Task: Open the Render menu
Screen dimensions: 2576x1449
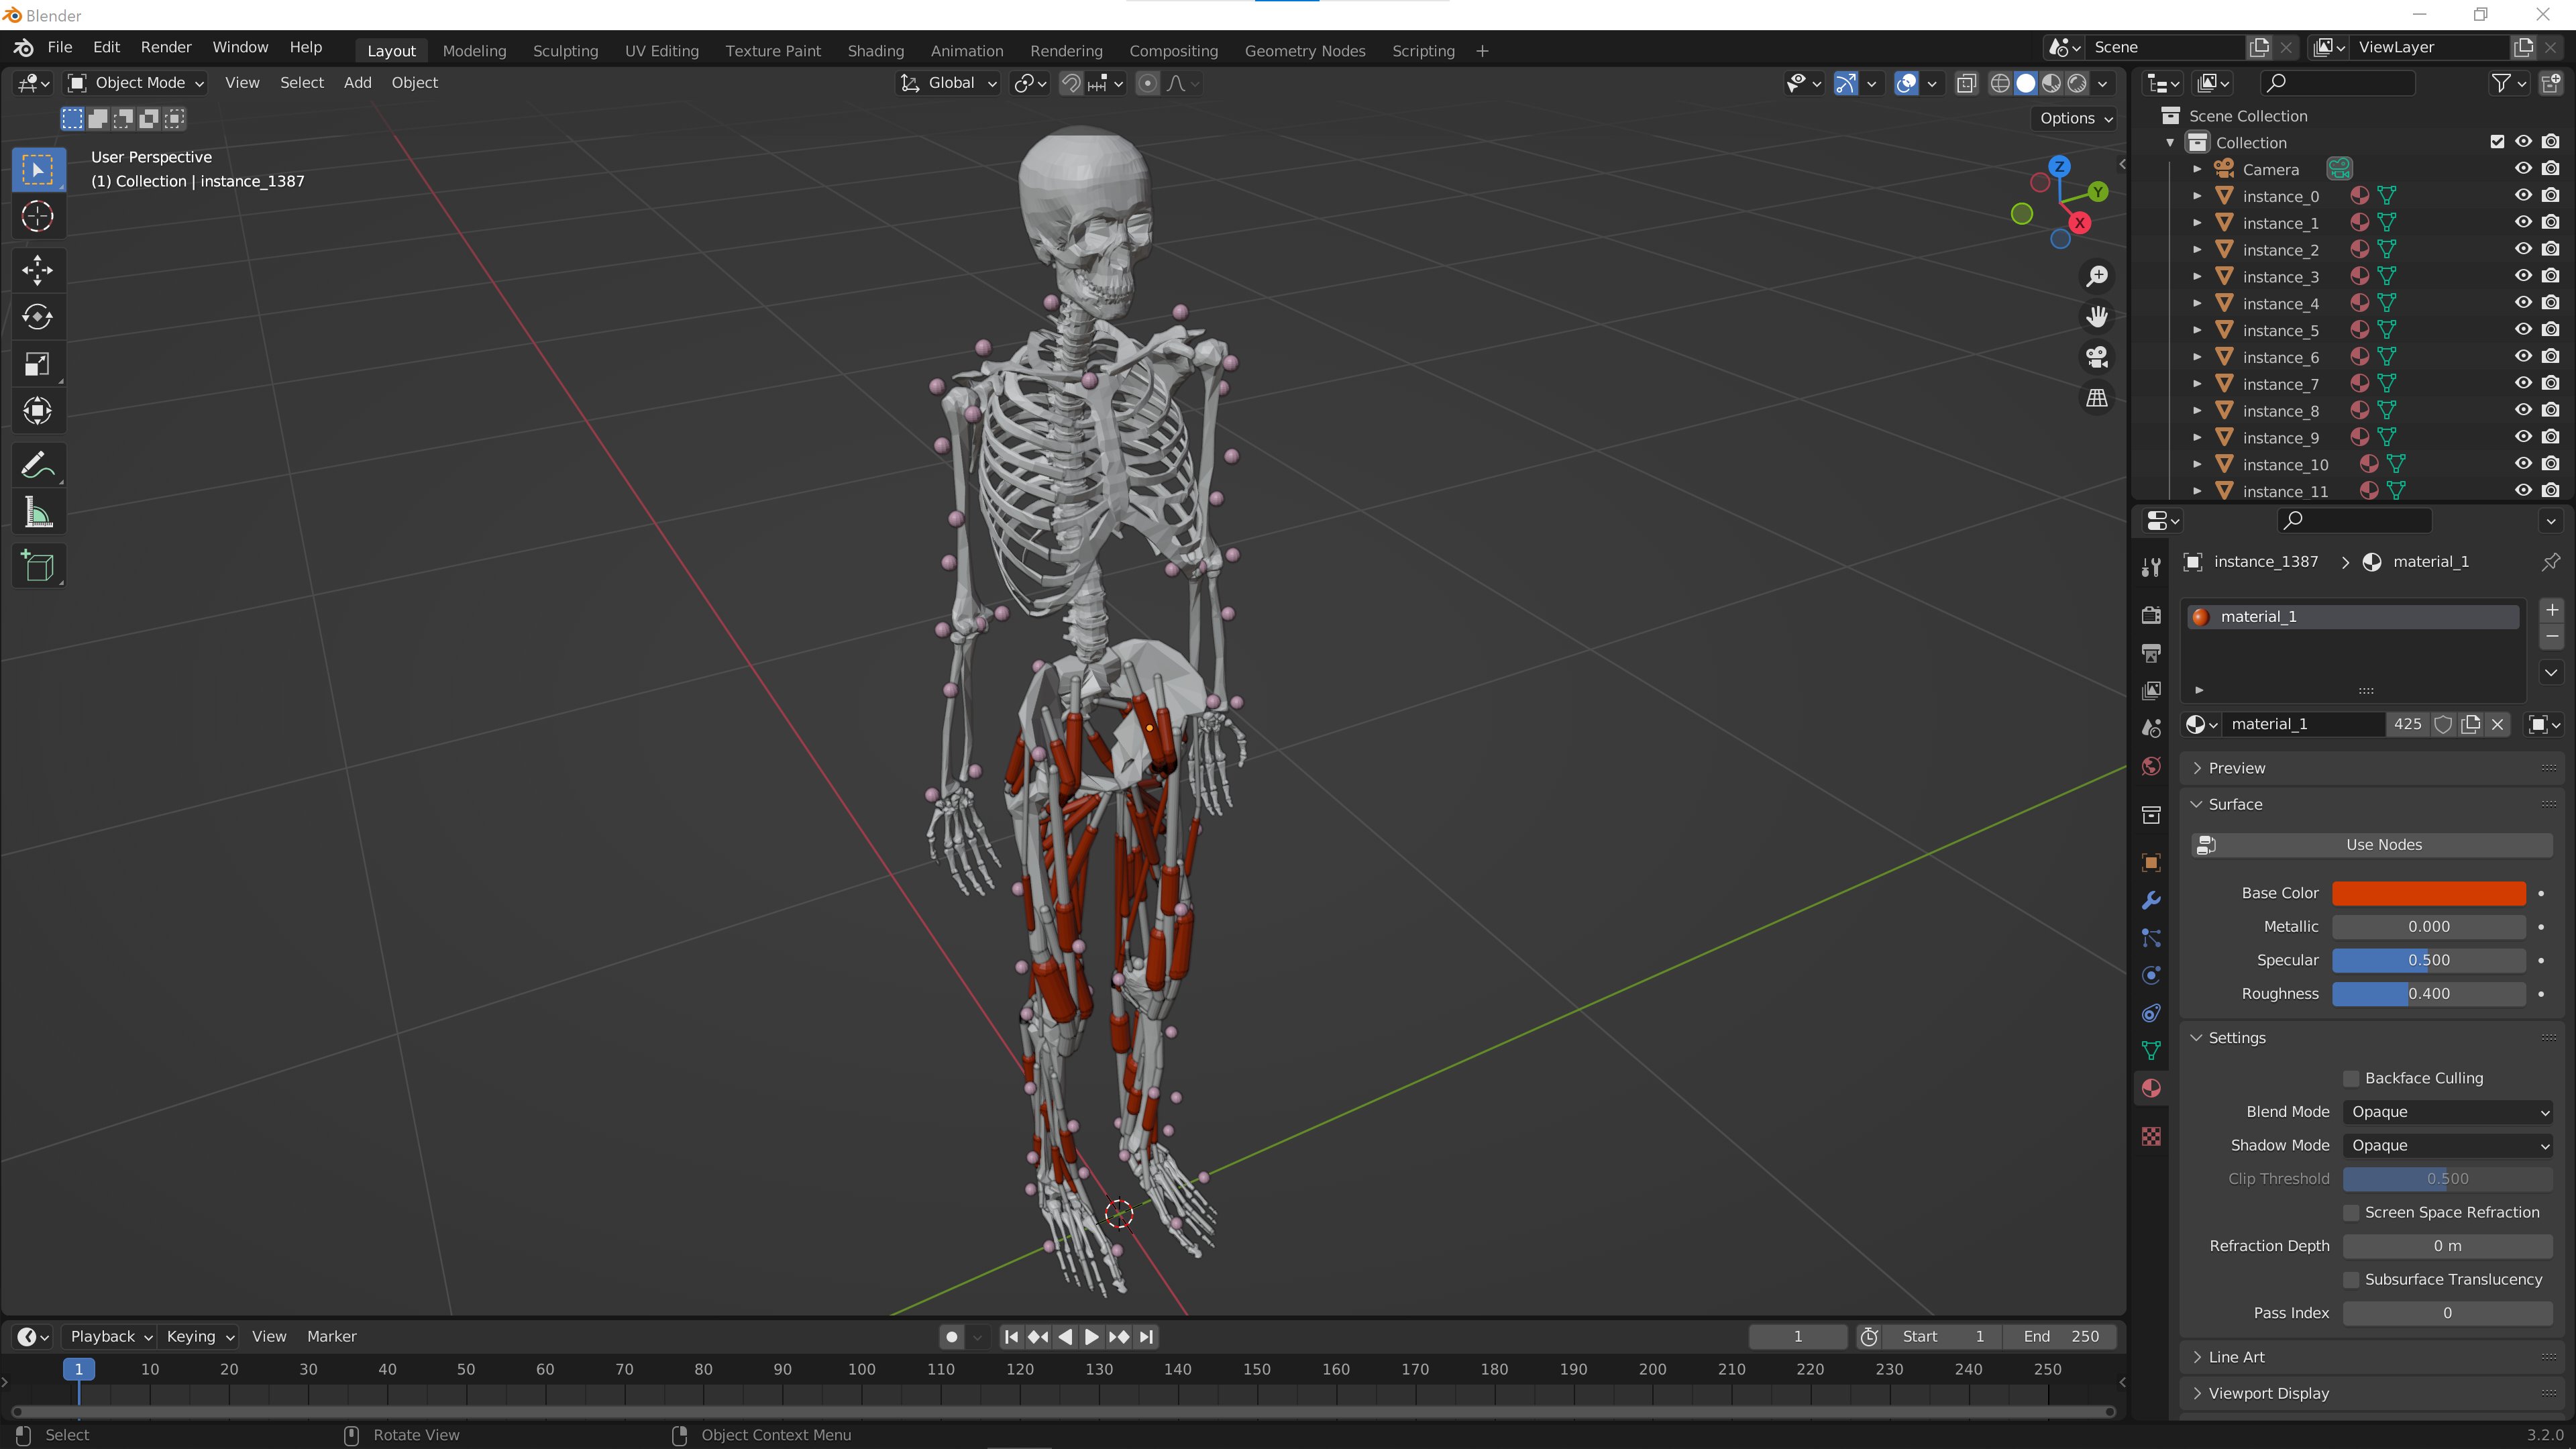Action: tap(166, 47)
